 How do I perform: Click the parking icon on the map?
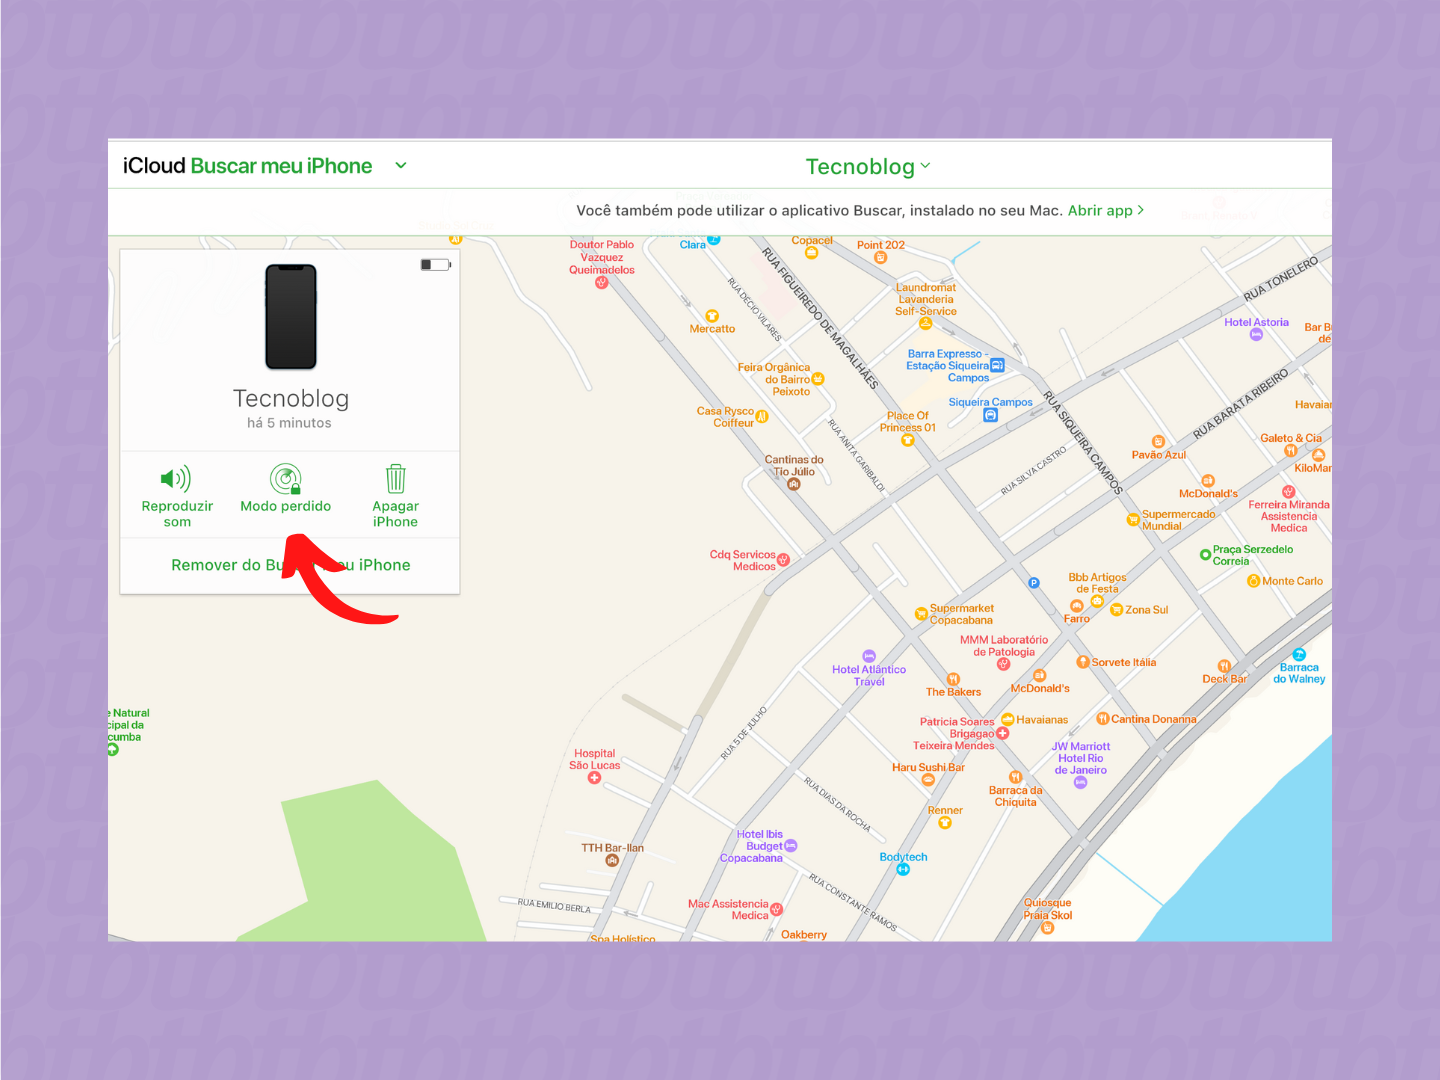[x=1032, y=582]
